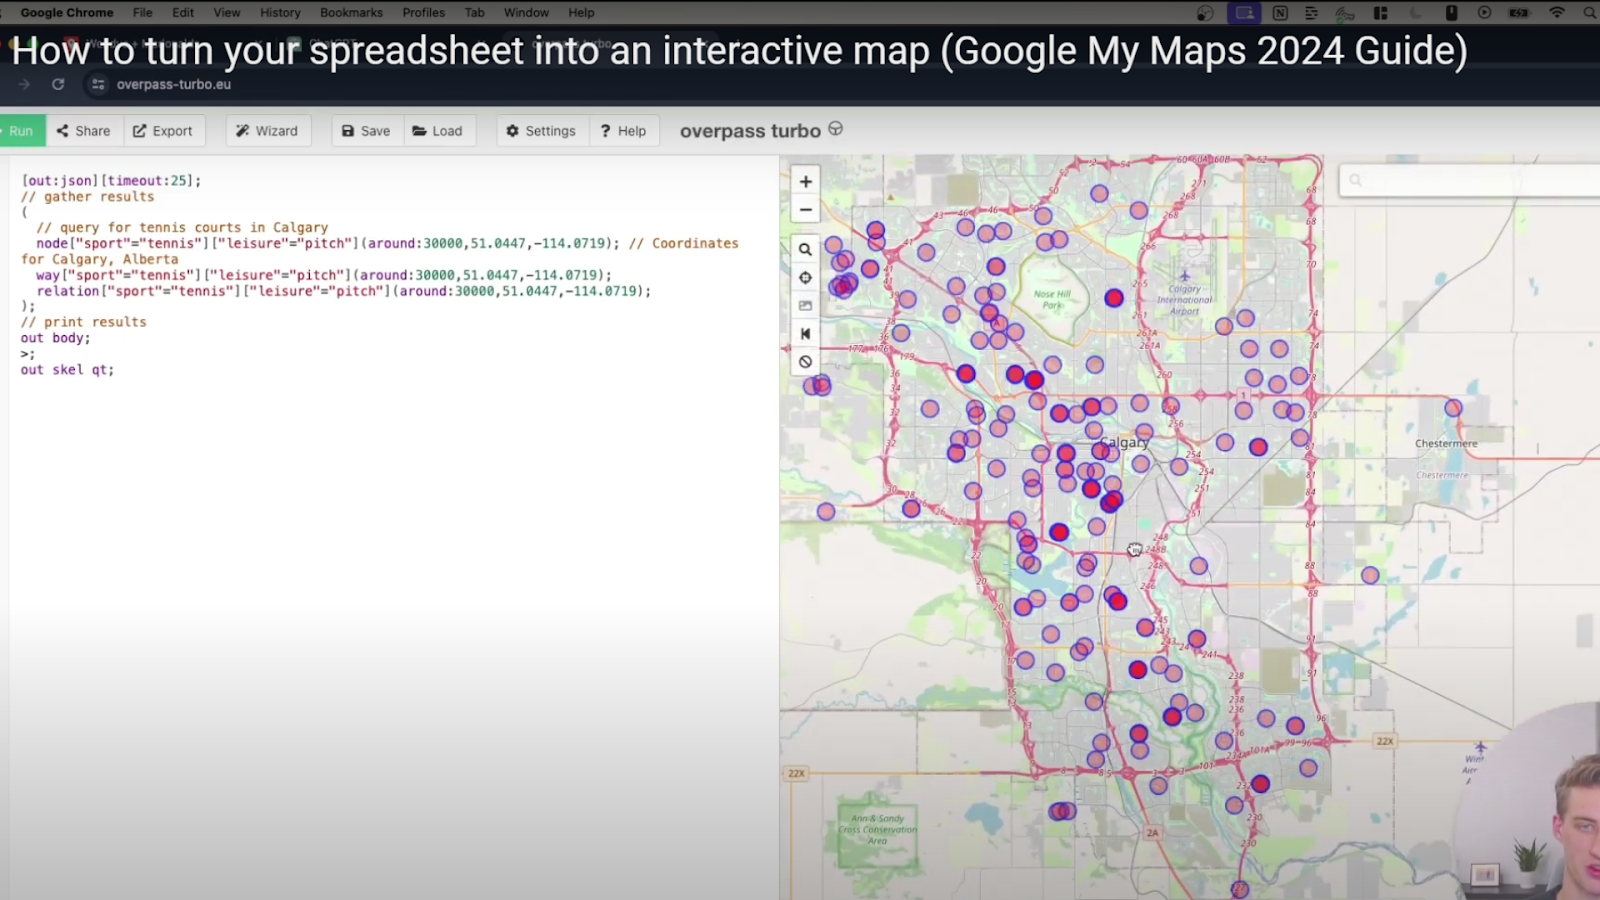Click the mouse device menu bar icon
Viewport: 1600px width, 900px height.
(x=1451, y=13)
